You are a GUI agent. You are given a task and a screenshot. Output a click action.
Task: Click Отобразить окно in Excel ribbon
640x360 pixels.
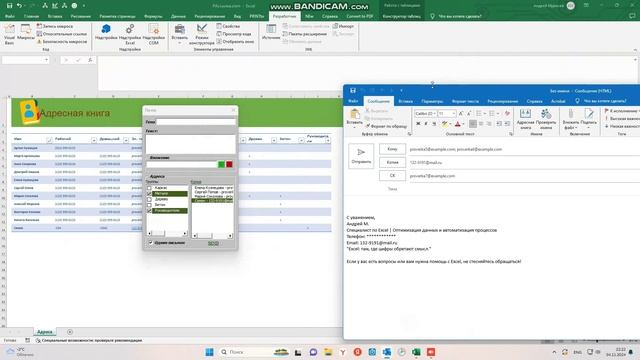pyautogui.click(x=235, y=42)
